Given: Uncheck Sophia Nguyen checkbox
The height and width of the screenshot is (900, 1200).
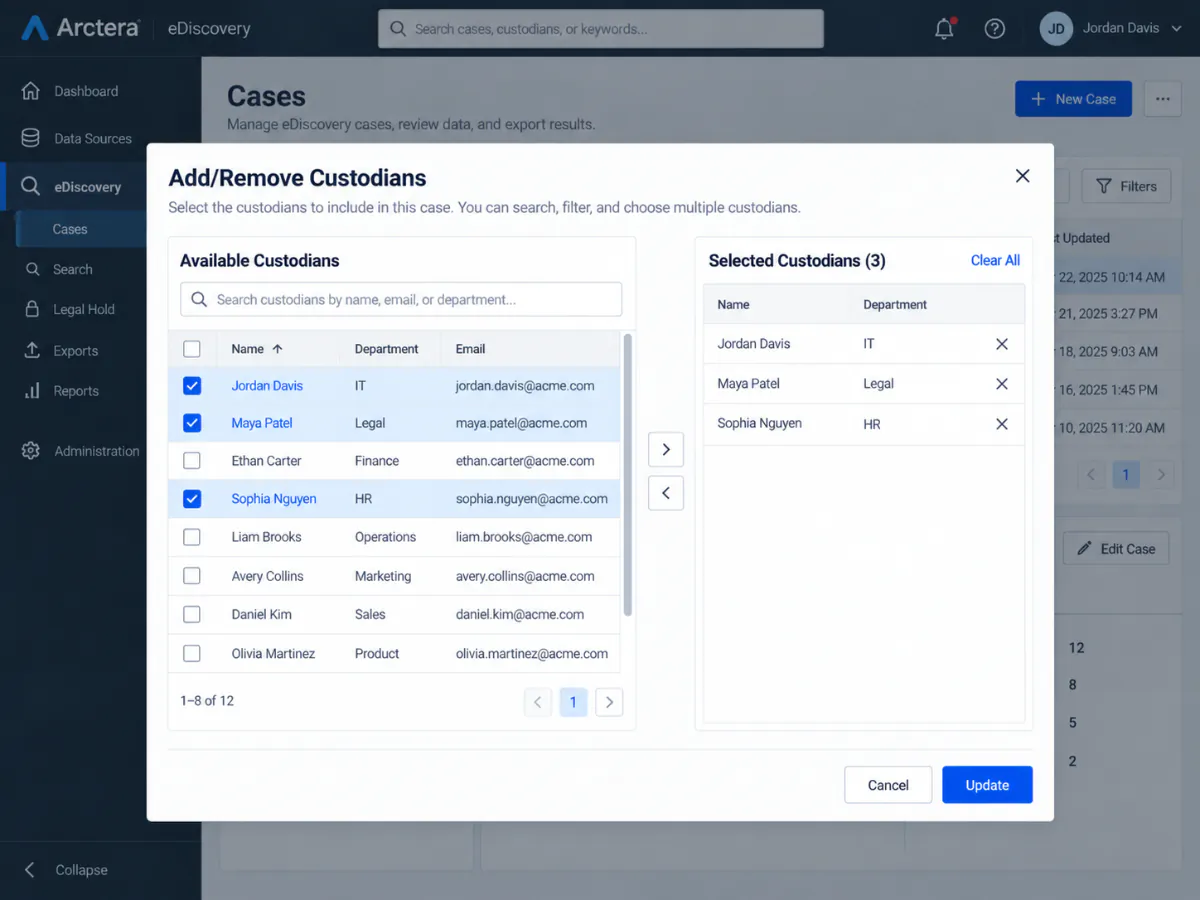Looking at the screenshot, I should [192, 499].
